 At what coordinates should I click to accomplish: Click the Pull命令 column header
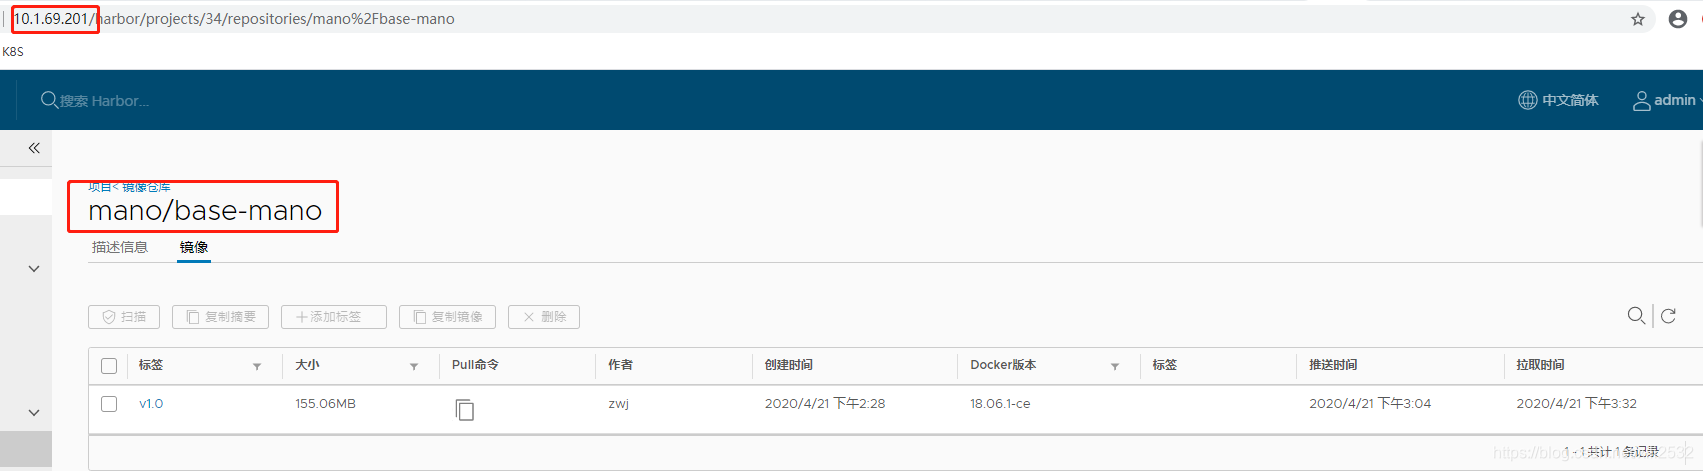[475, 365]
